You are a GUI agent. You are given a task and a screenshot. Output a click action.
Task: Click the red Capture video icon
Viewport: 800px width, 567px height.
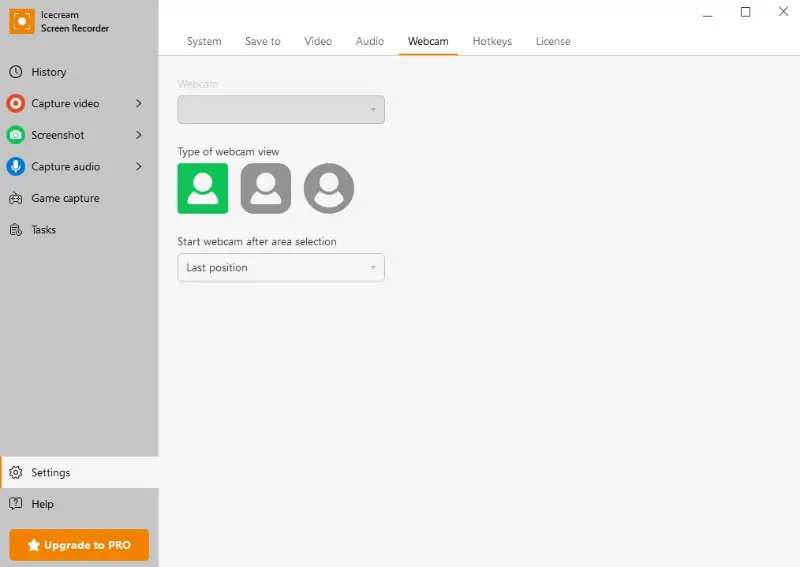click(16, 104)
